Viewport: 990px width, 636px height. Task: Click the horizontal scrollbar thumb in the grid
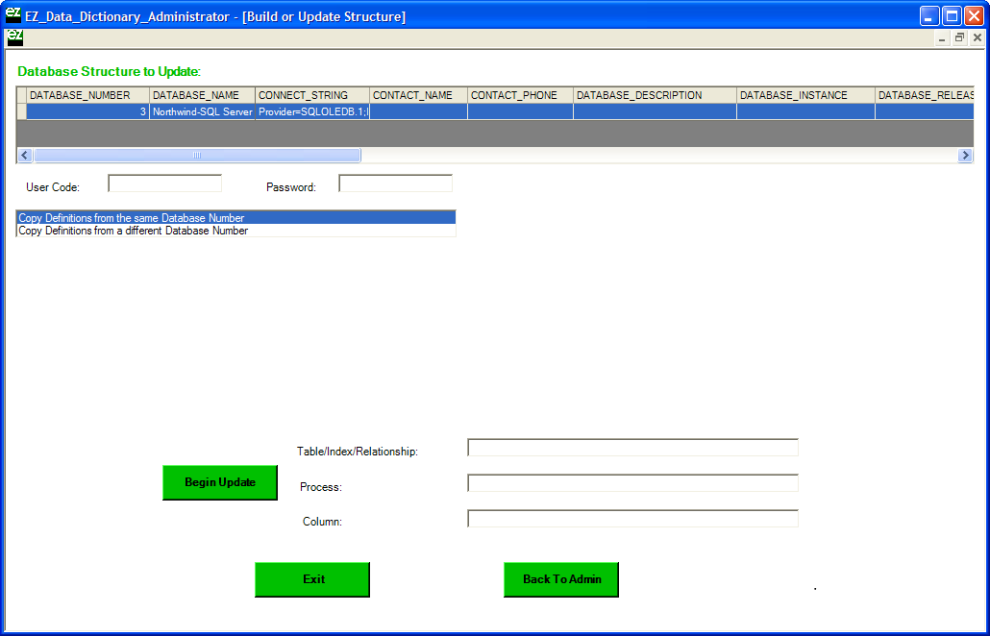[197, 155]
